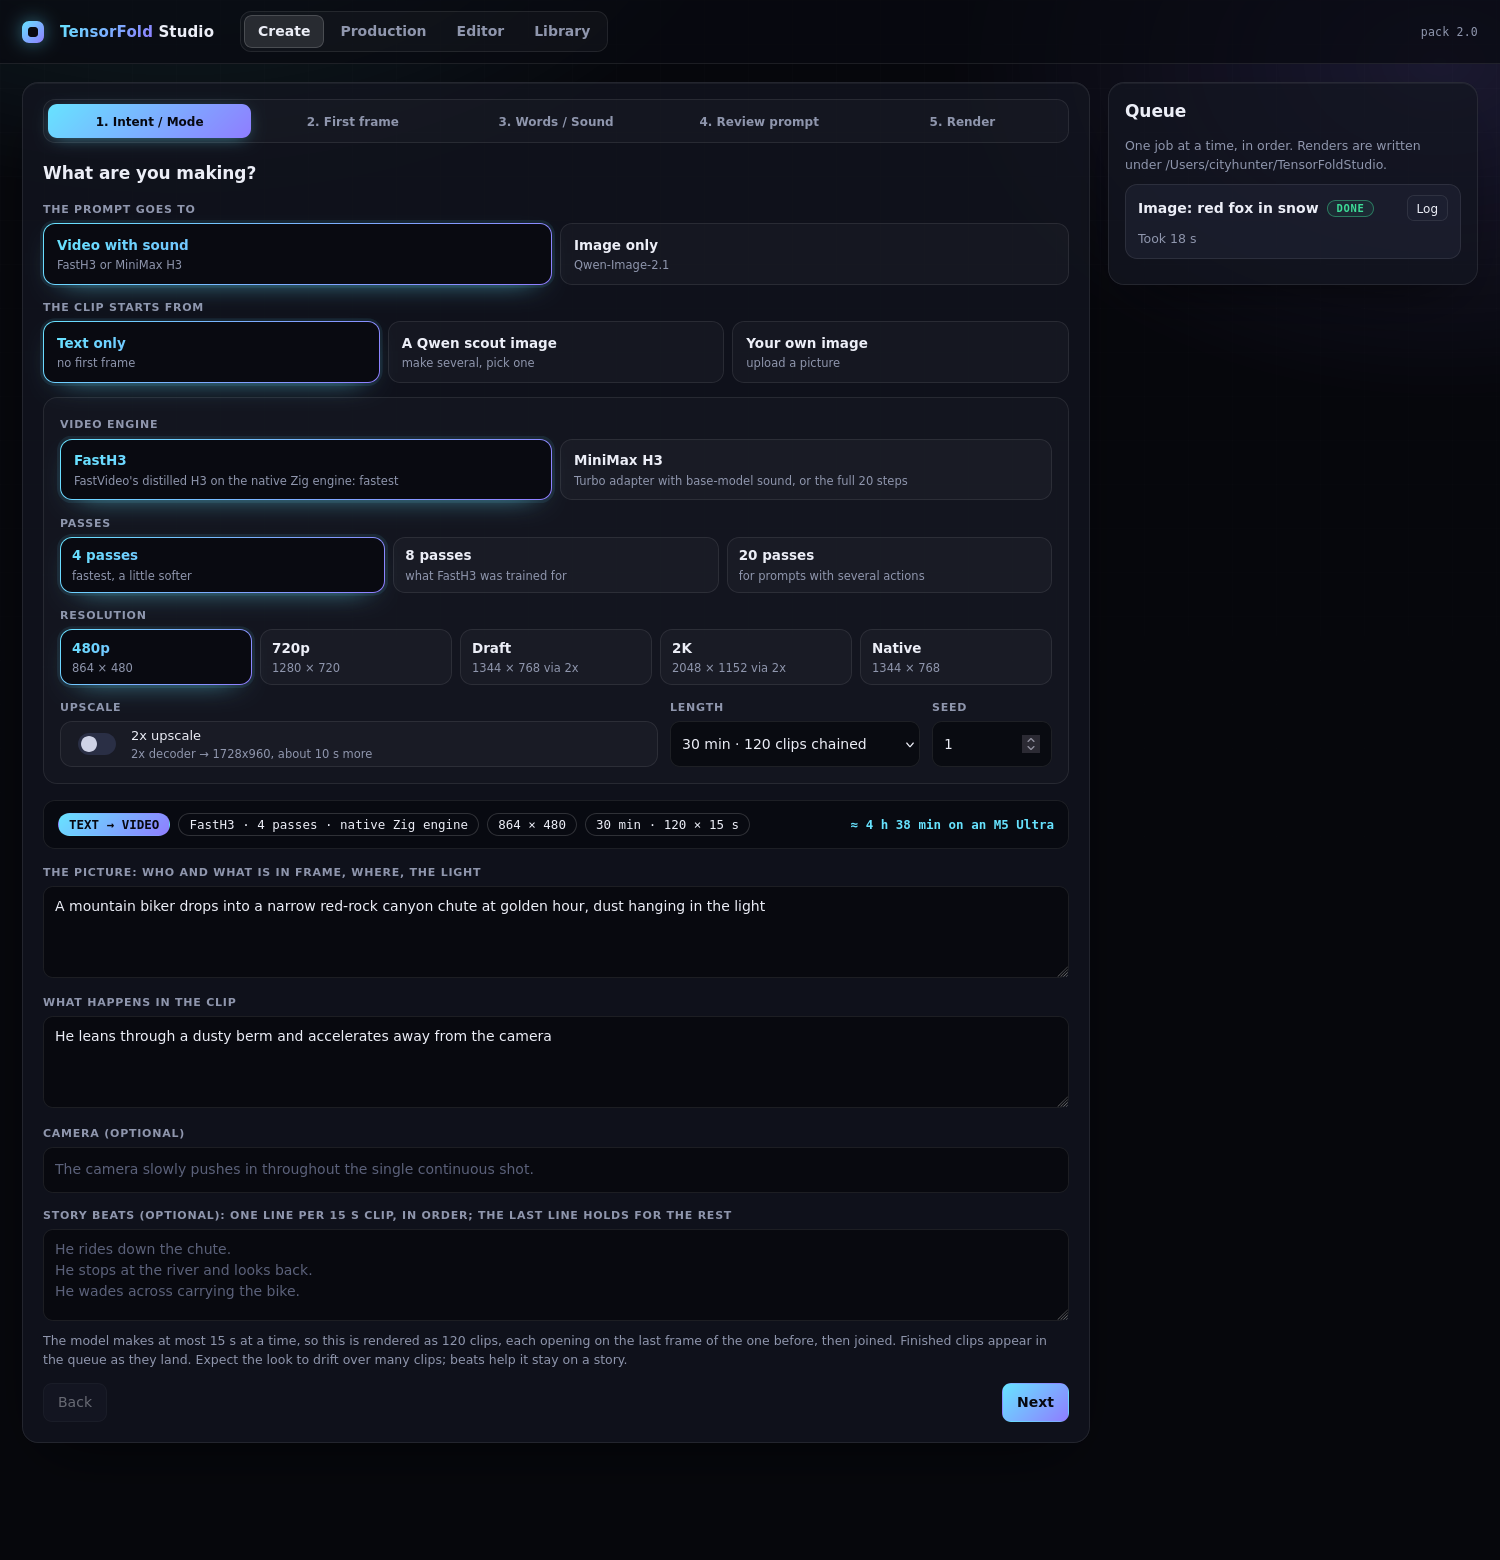Viewport: 1500px width, 1560px height.
Task: Click the Story beats text area
Action: click(x=556, y=1275)
